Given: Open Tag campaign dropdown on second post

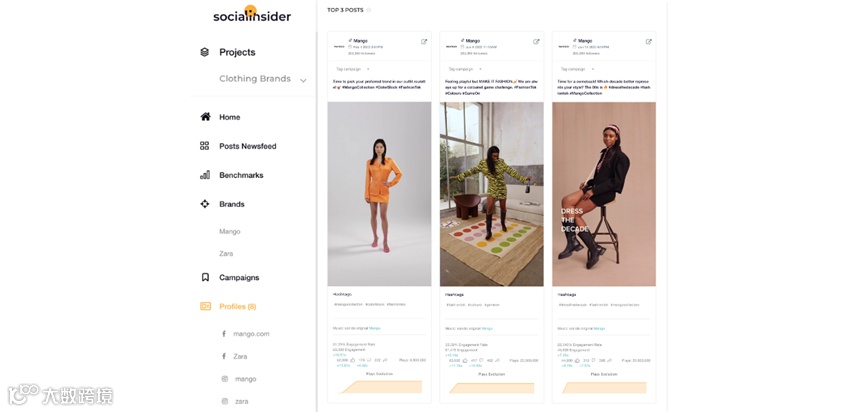Looking at the screenshot, I should click(466, 69).
